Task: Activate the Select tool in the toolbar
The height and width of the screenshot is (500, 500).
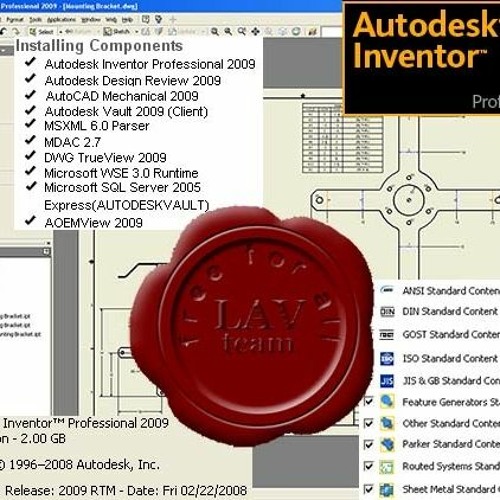Action: [x=41, y=32]
